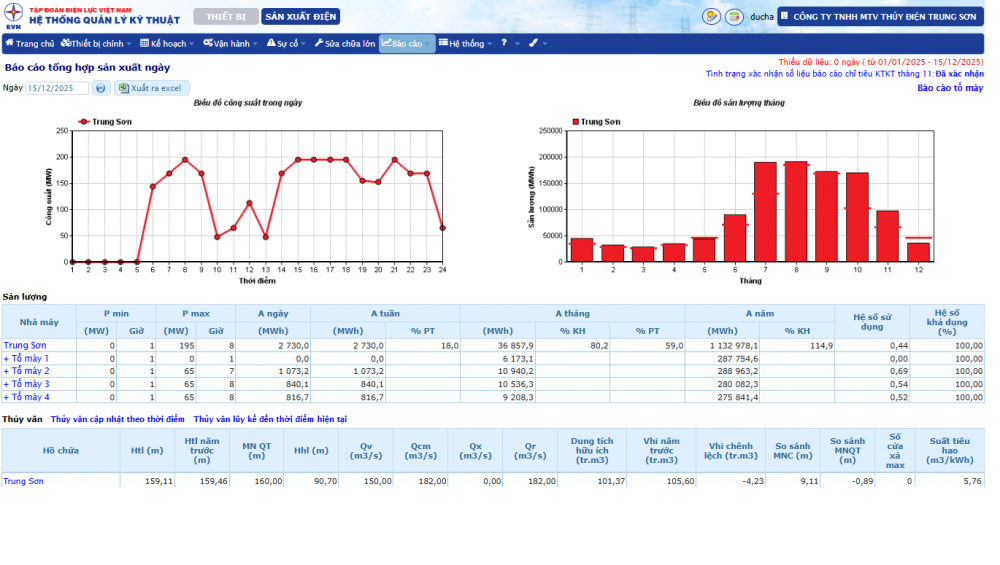The width and height of the screenshot is (1000, 565).
Task: Expand the Vận hành dropdown menu
Action: pos(230,44)
